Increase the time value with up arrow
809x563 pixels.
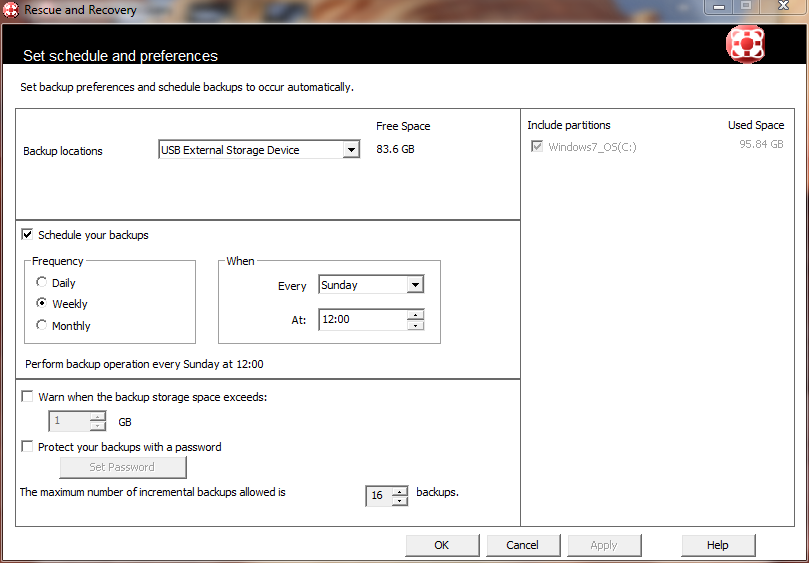tap(416, 315)
